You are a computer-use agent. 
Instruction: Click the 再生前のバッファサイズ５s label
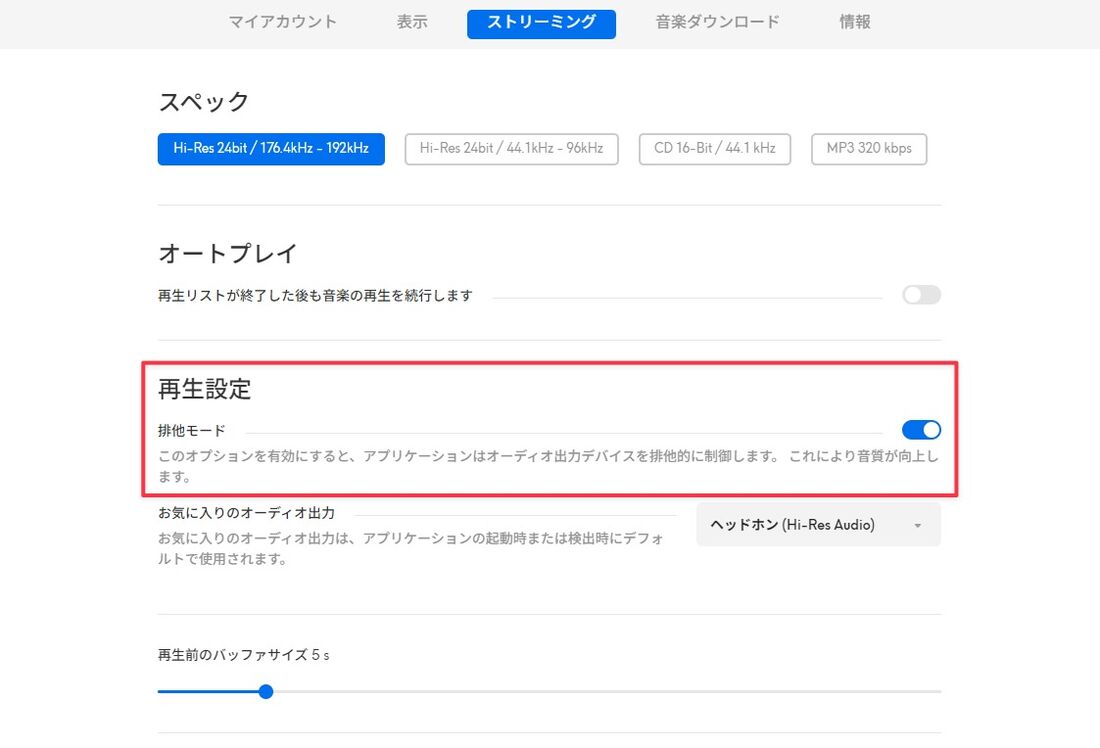[244, 654]
